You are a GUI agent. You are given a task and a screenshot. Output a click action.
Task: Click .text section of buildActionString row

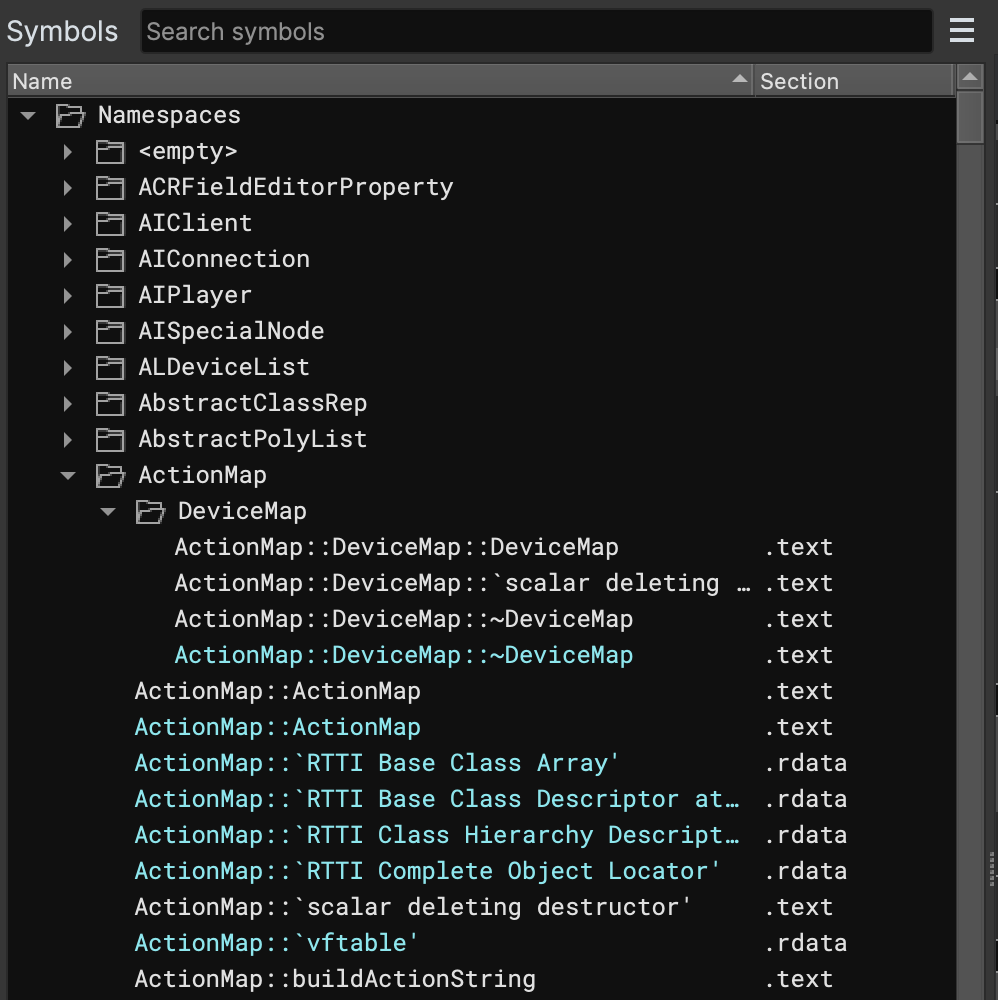click(798, 980)
